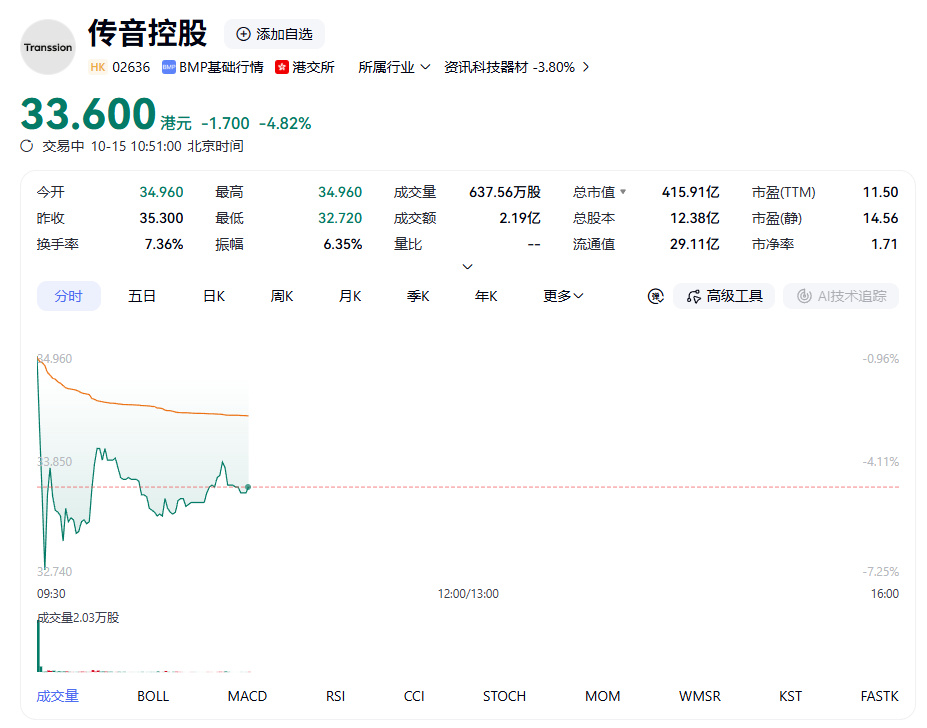Select the 分时 chart tab

pos(69,296)
